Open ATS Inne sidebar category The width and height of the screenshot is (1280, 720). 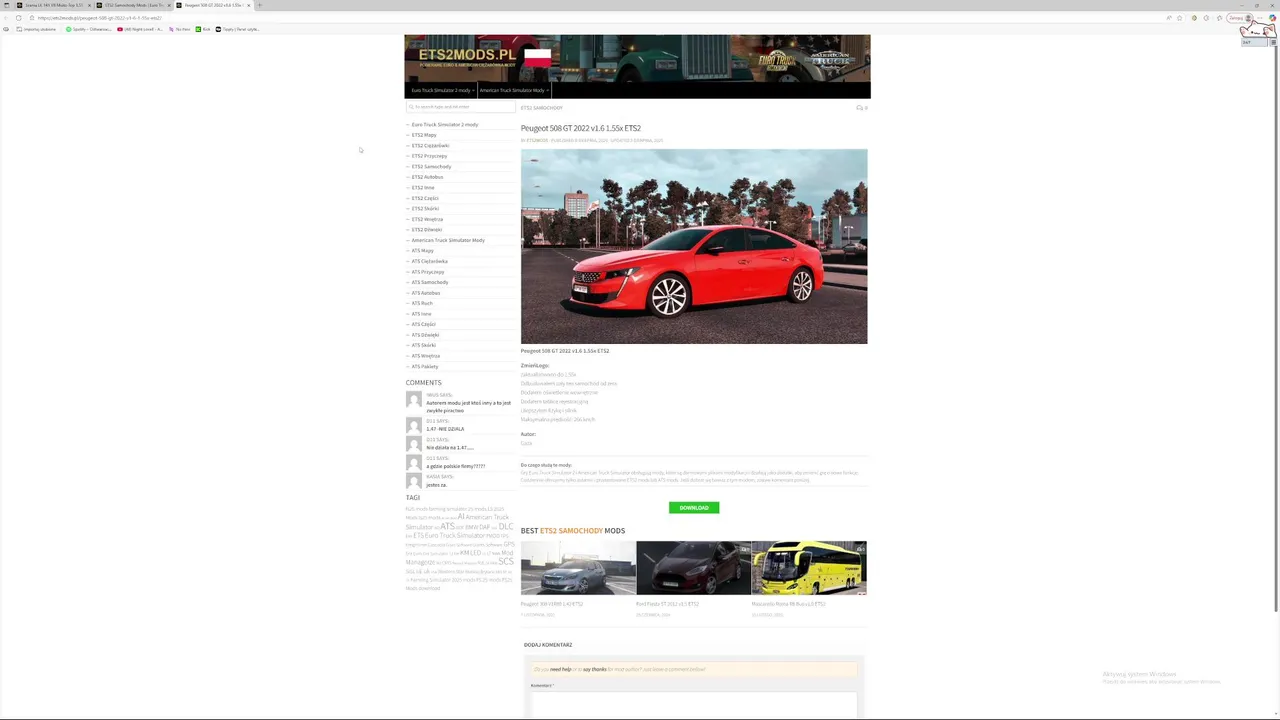click(421, 314)
